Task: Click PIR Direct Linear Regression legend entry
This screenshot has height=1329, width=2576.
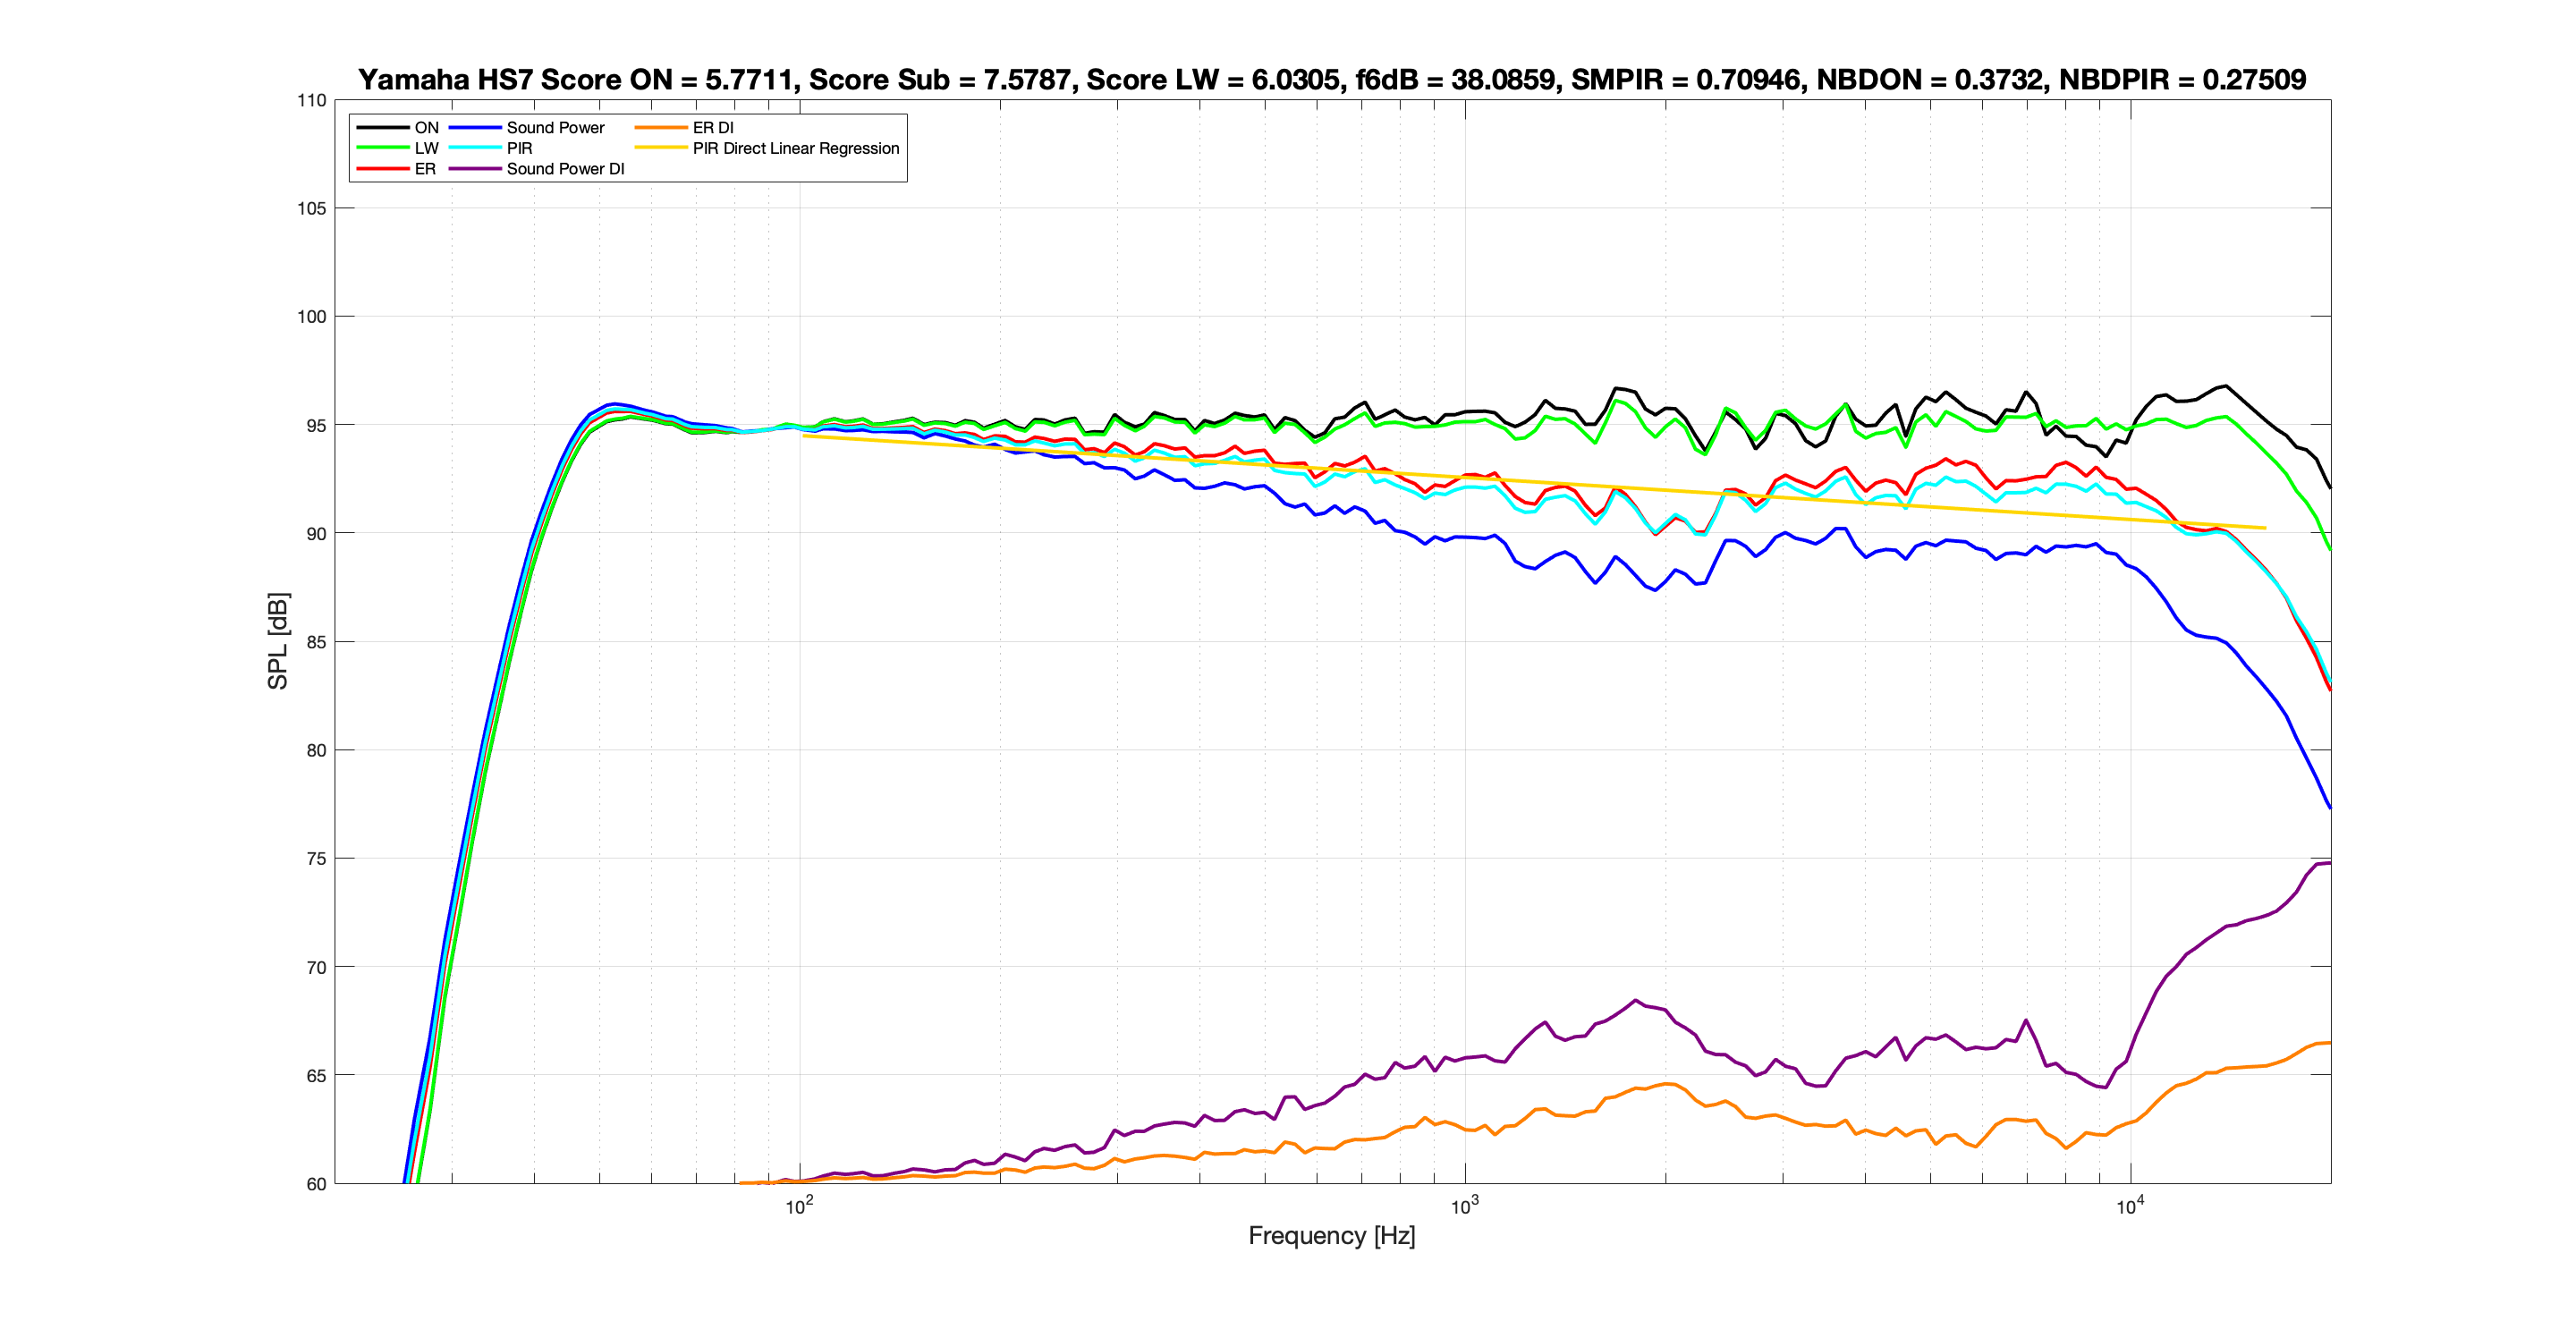Action: click(x=796, y=148)
